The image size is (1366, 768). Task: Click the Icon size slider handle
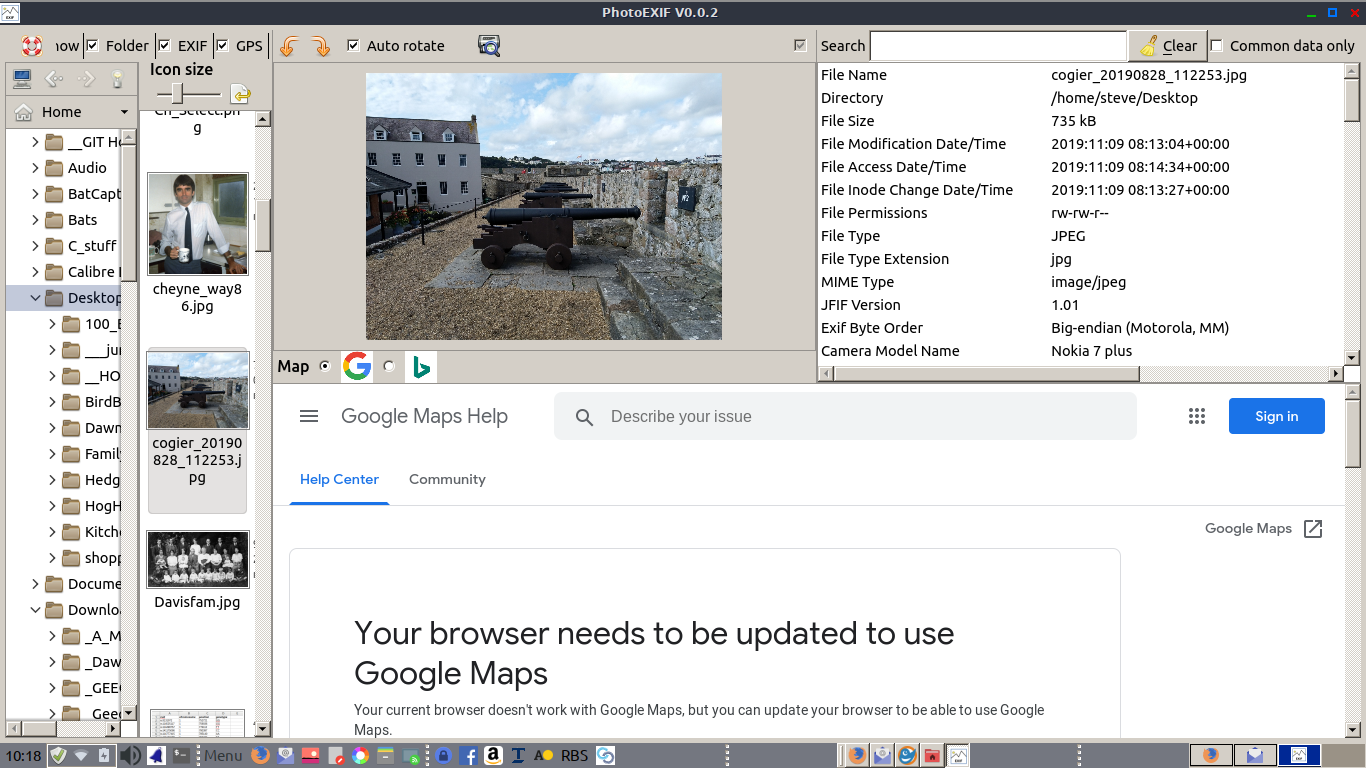[177, 94]
